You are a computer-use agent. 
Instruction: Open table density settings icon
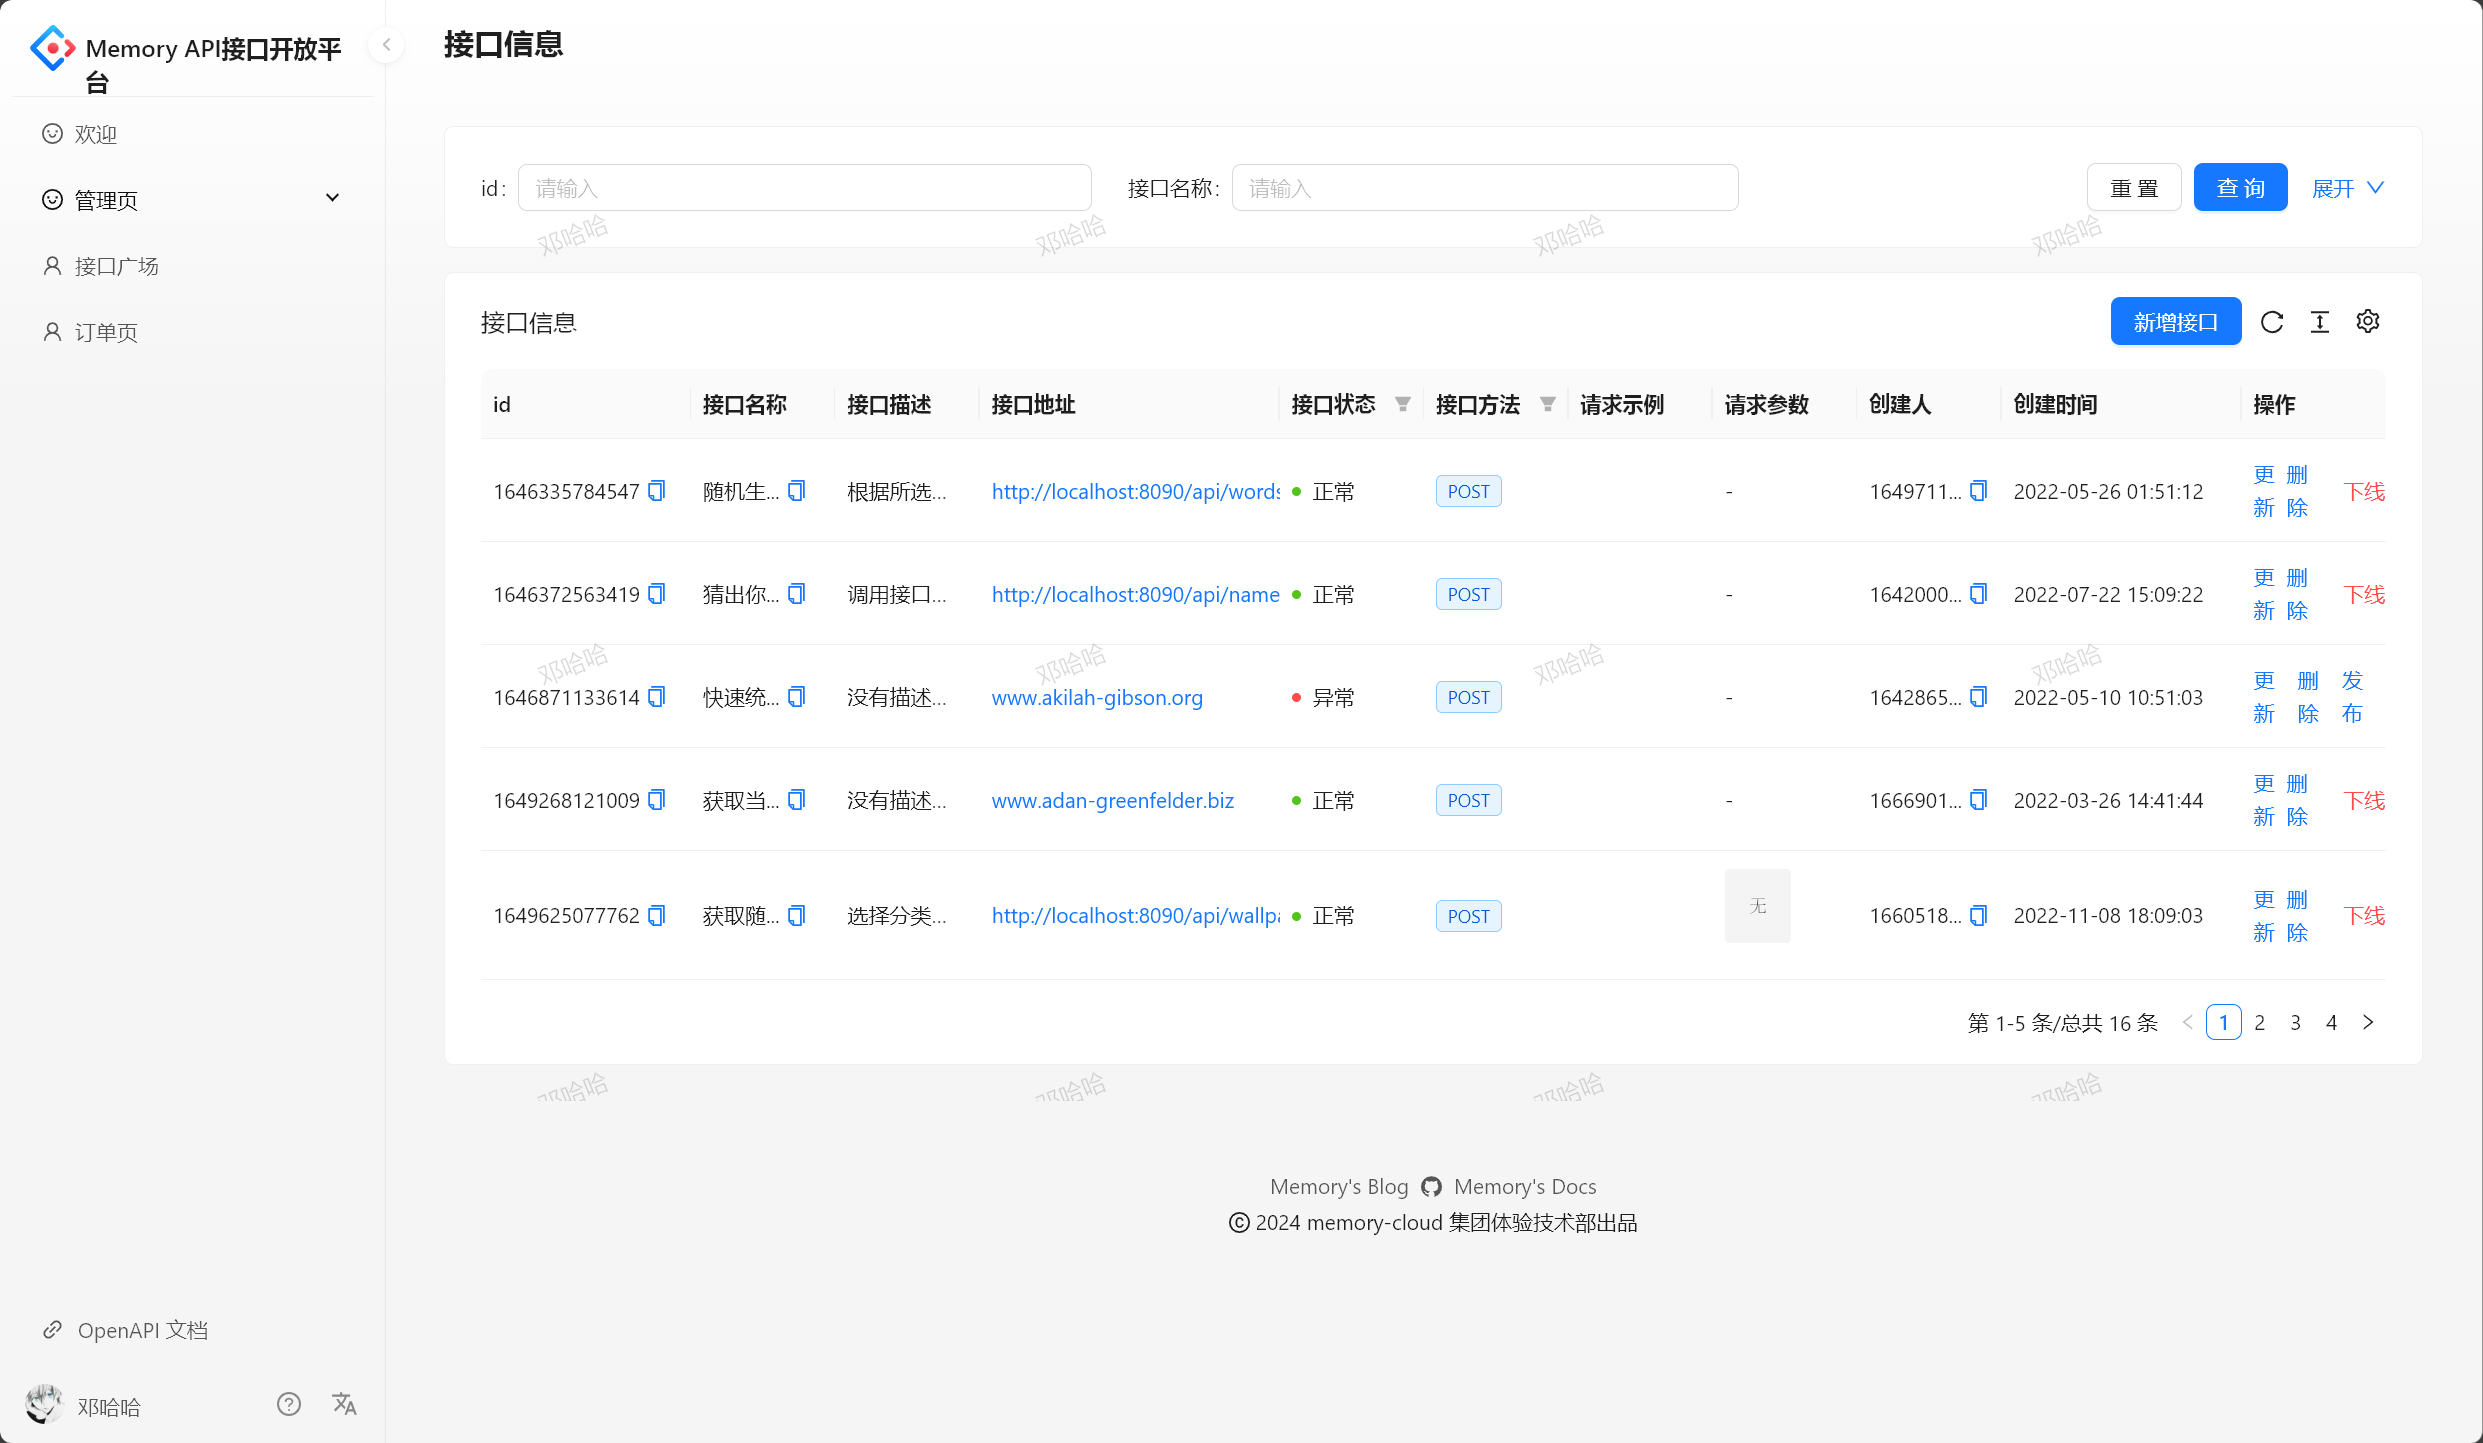[2320, 322]
